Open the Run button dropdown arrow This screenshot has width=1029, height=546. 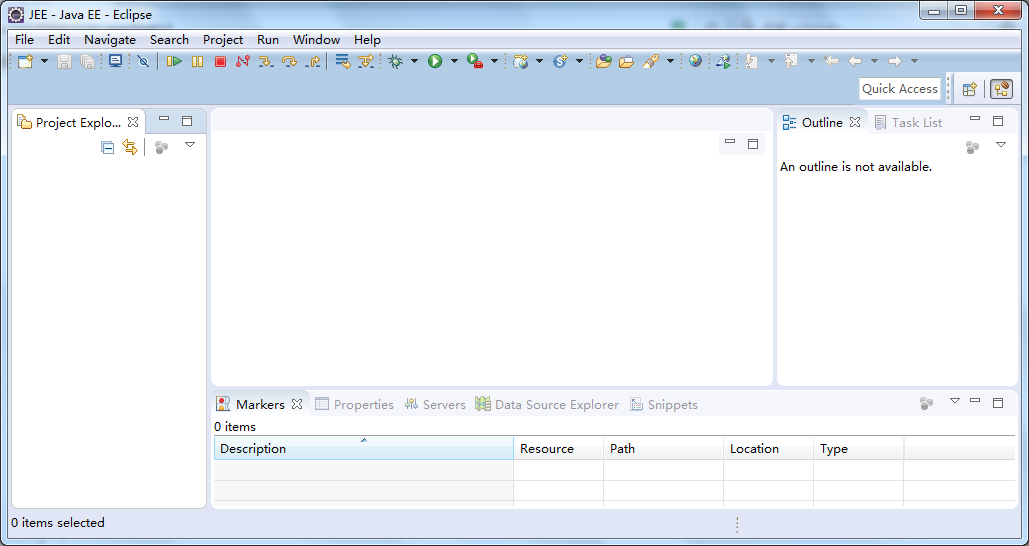(x=454, y=62)
